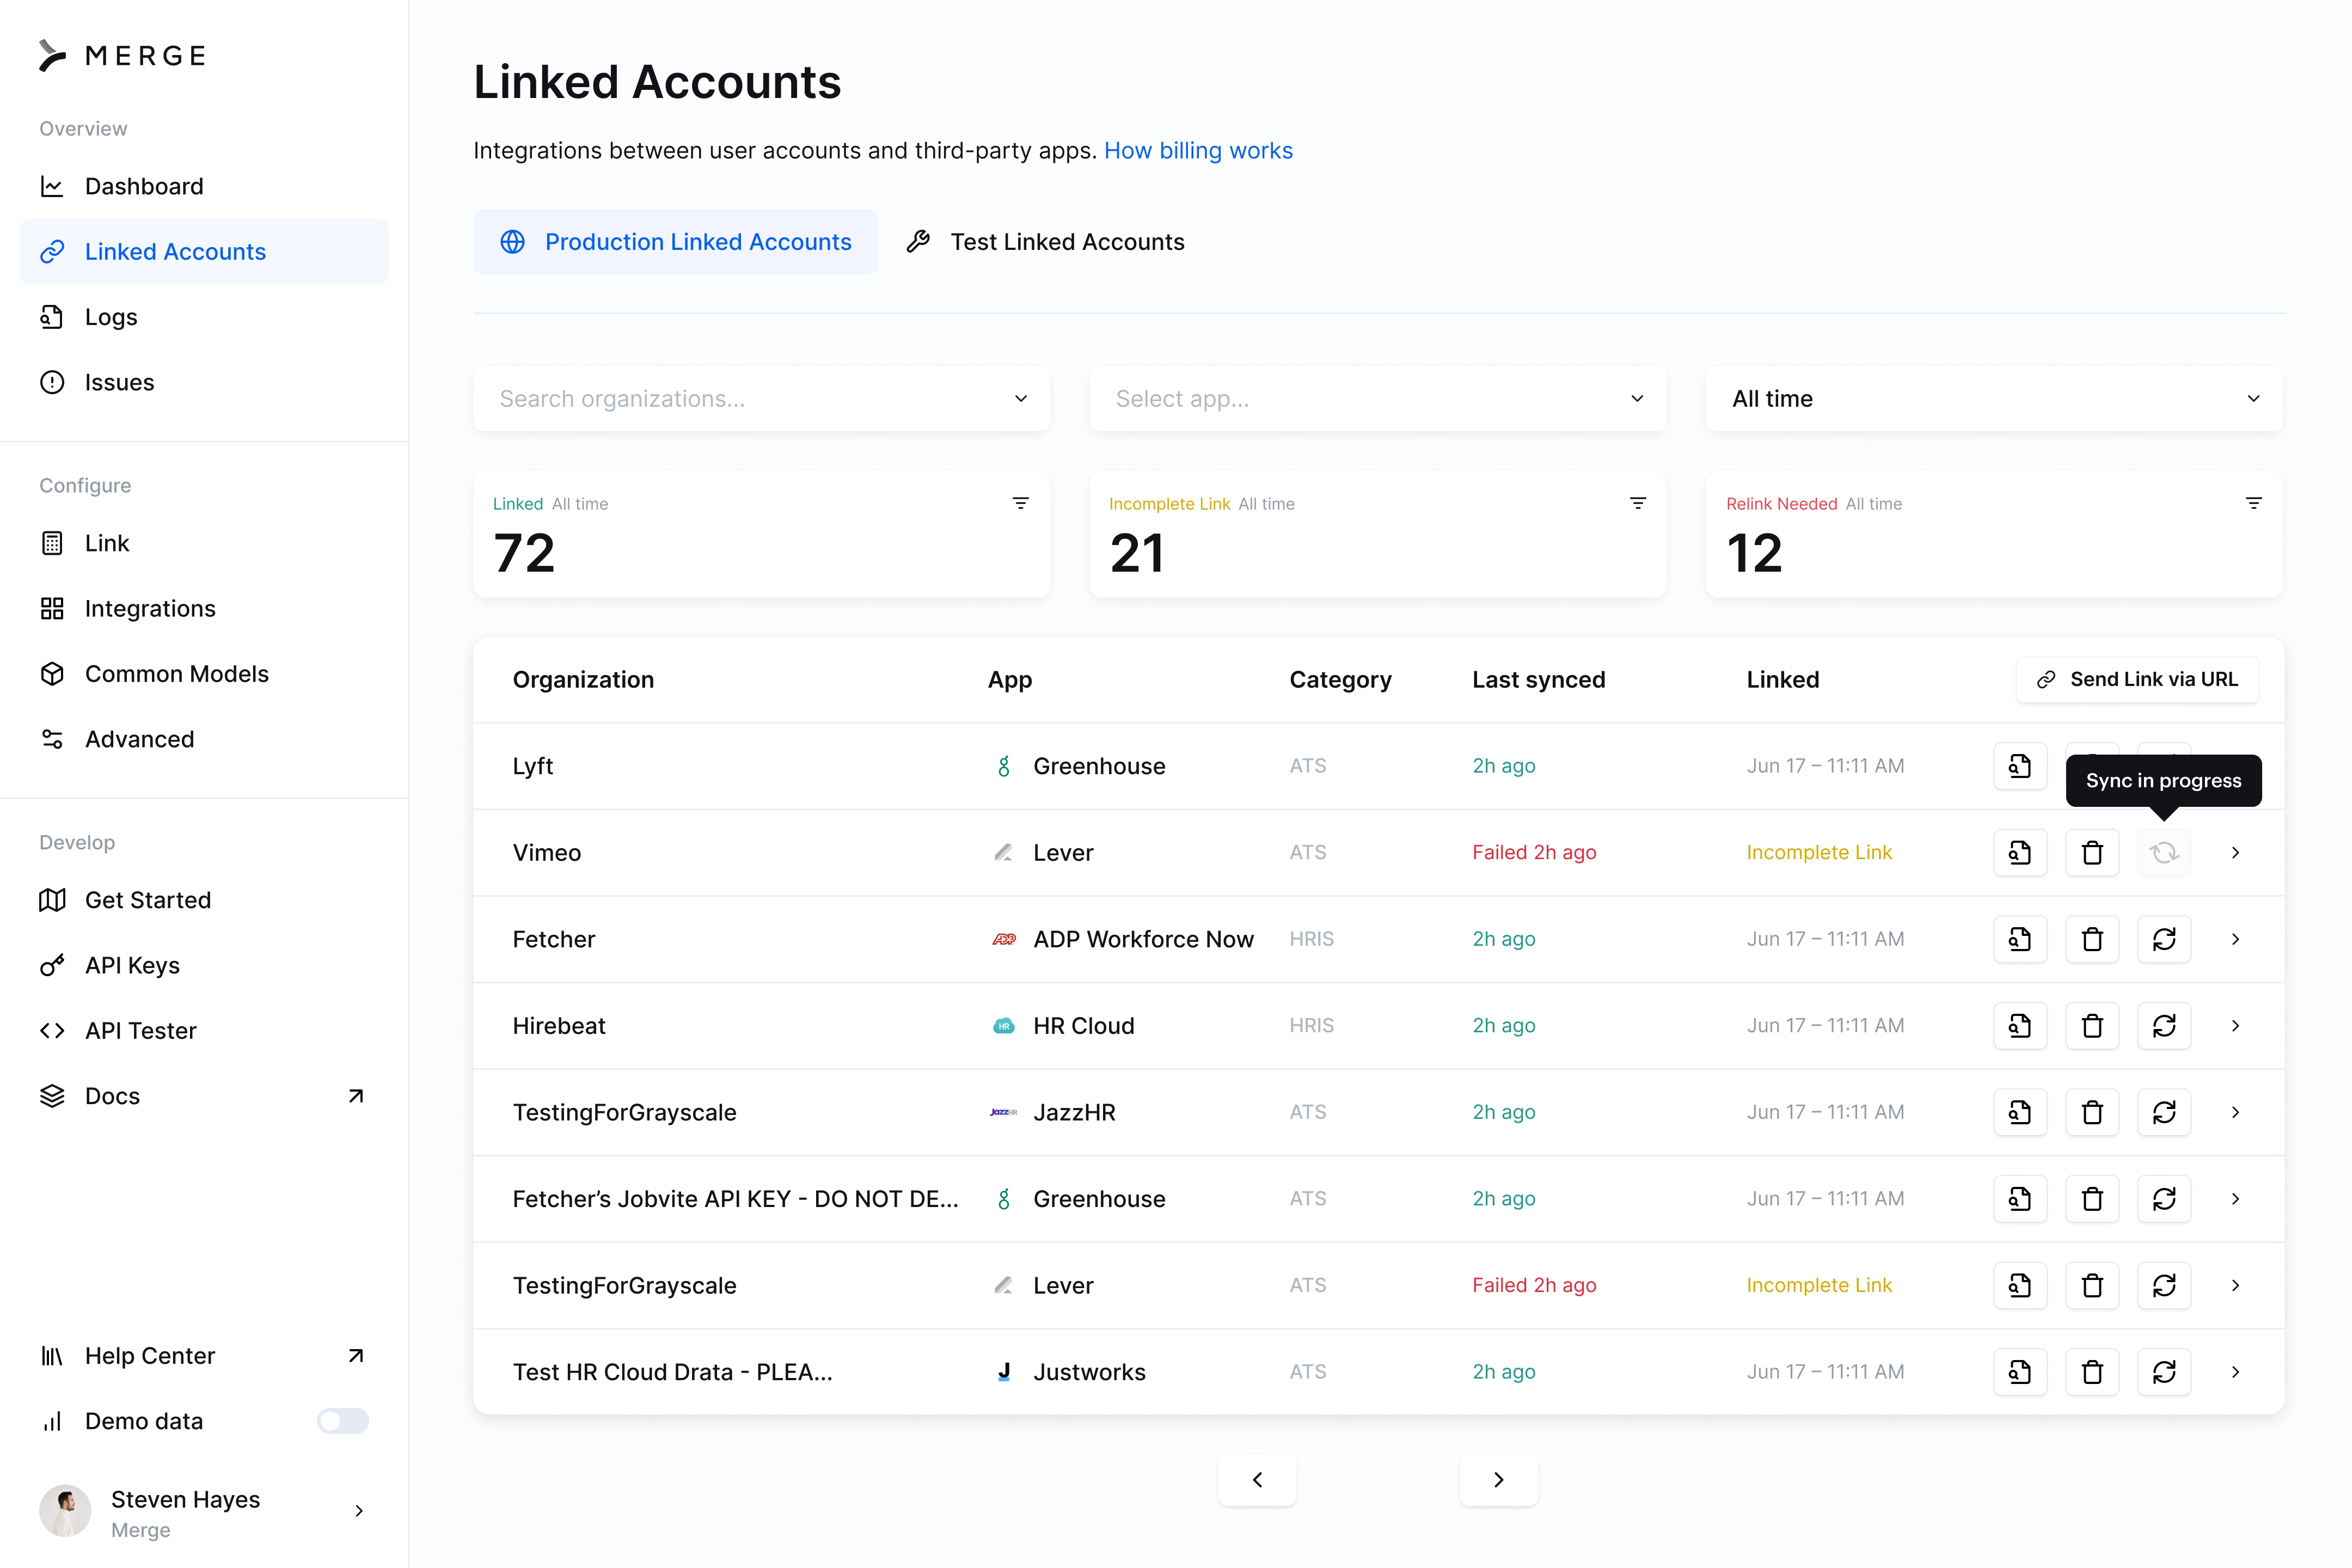Go to the previous page of accounts
This screenshot has width=2352, height=1568.
click(1257, 1480)
